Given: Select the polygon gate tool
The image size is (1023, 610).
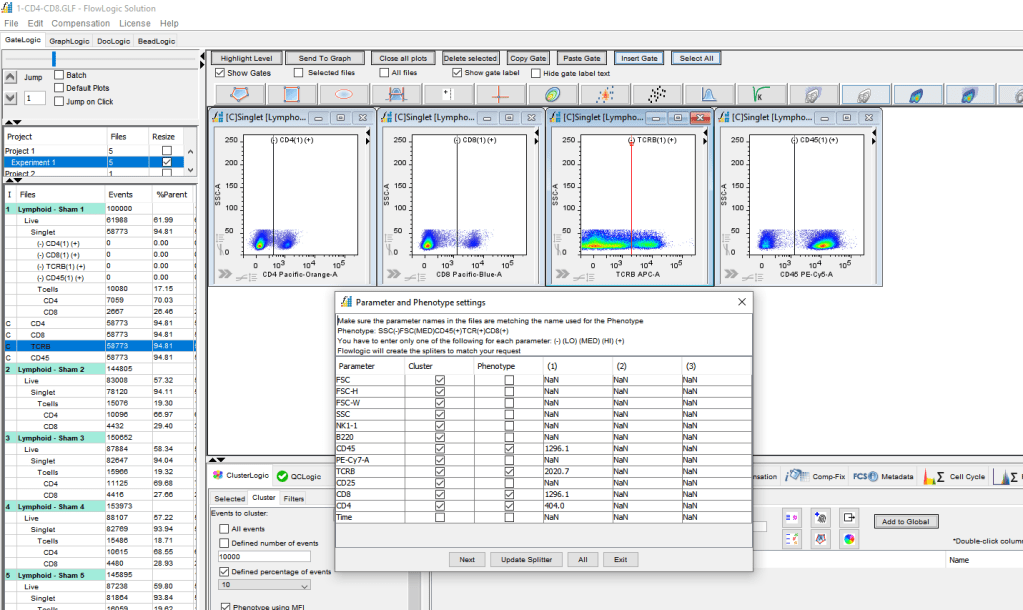Looking at the screenshot, I should (237, 93).
